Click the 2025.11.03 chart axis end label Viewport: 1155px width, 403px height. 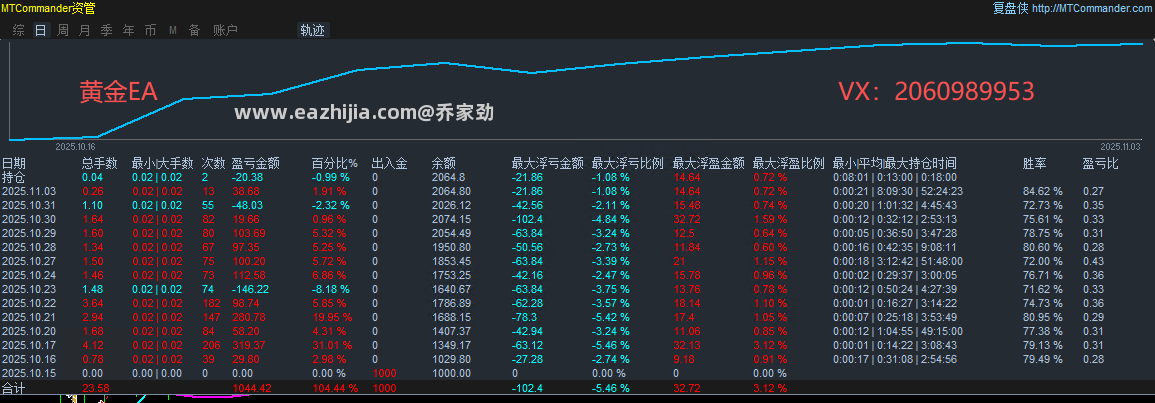1120,146
